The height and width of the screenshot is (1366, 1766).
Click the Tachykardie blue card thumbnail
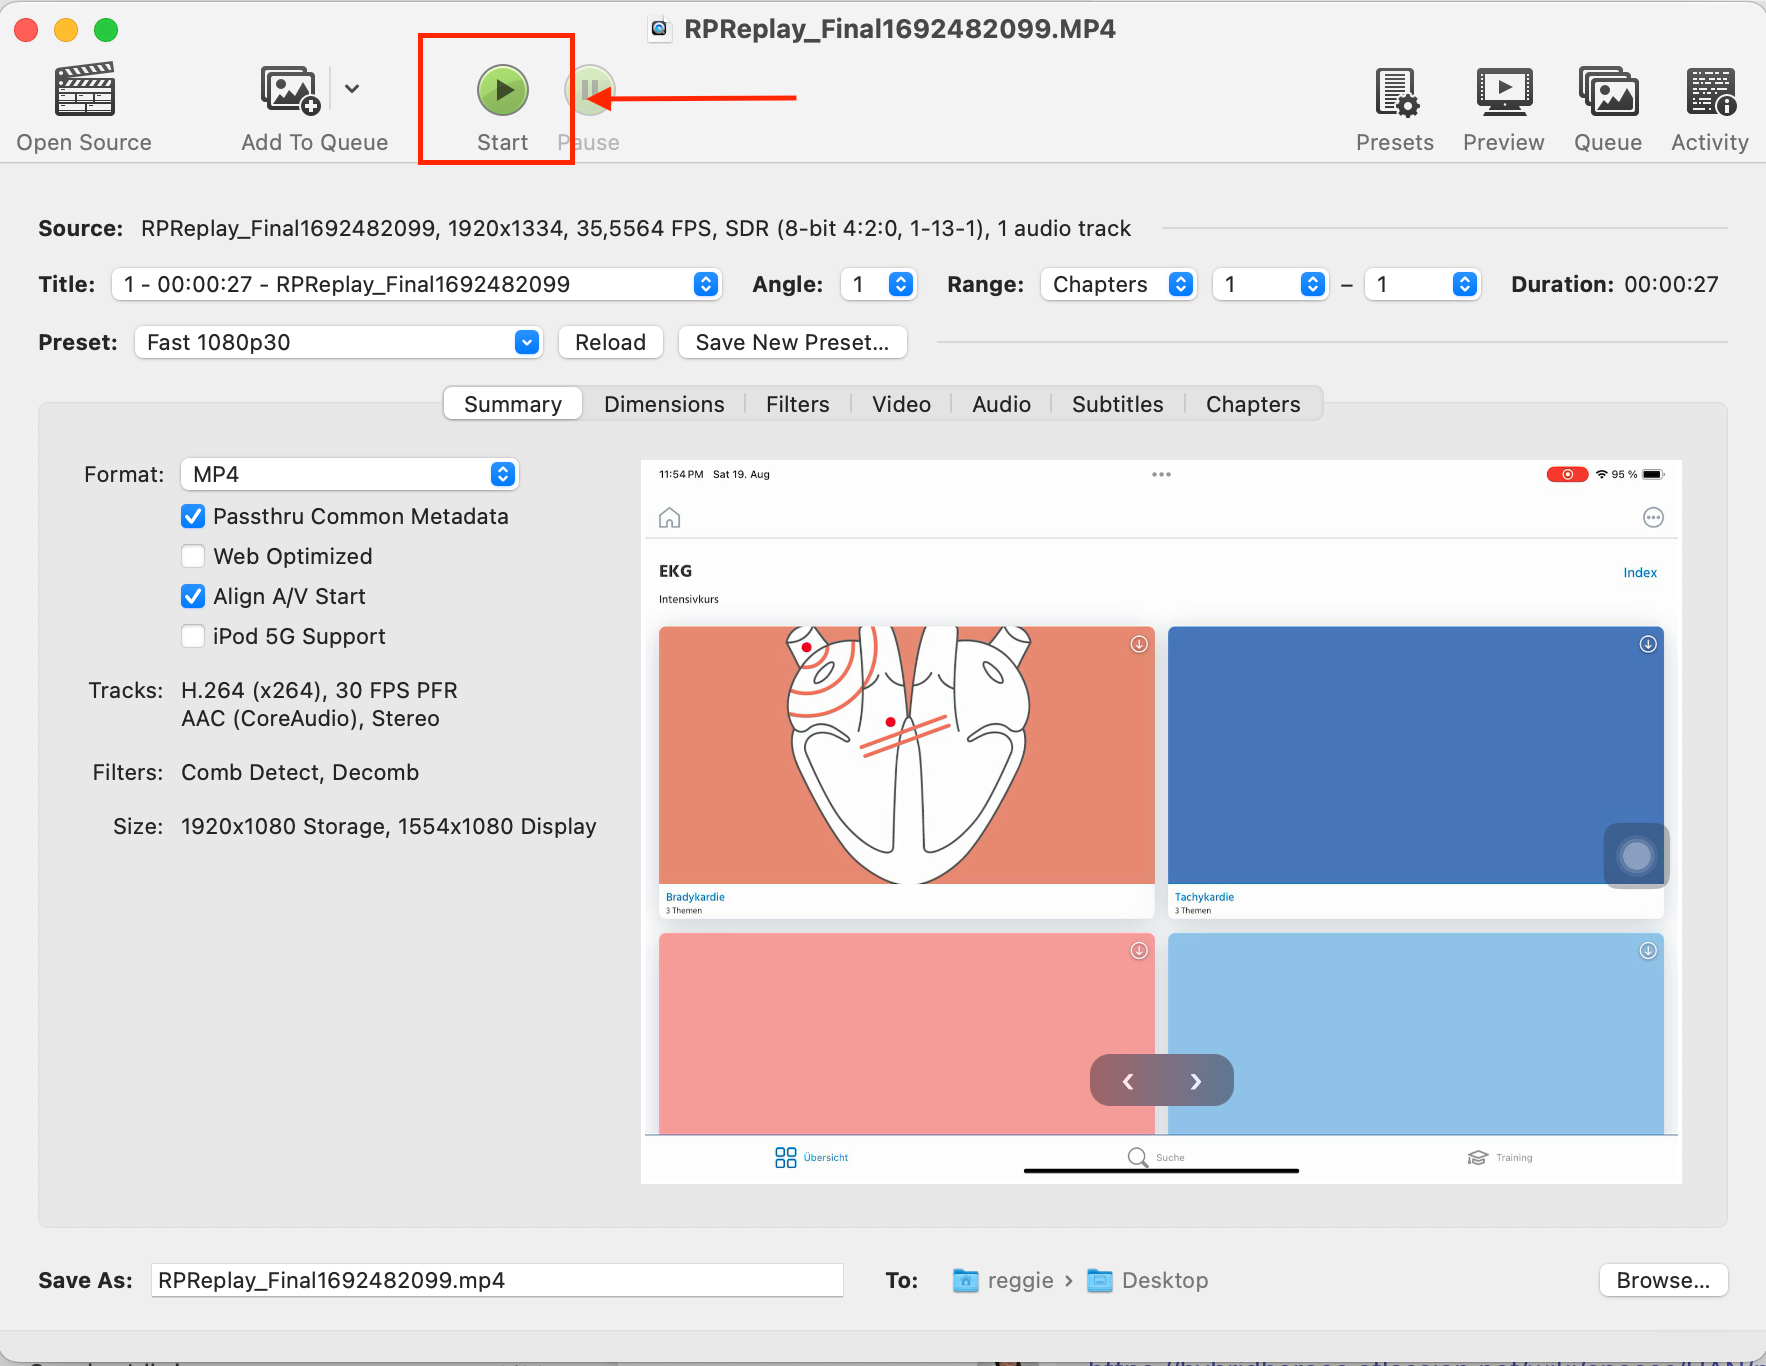(1416, 755)
